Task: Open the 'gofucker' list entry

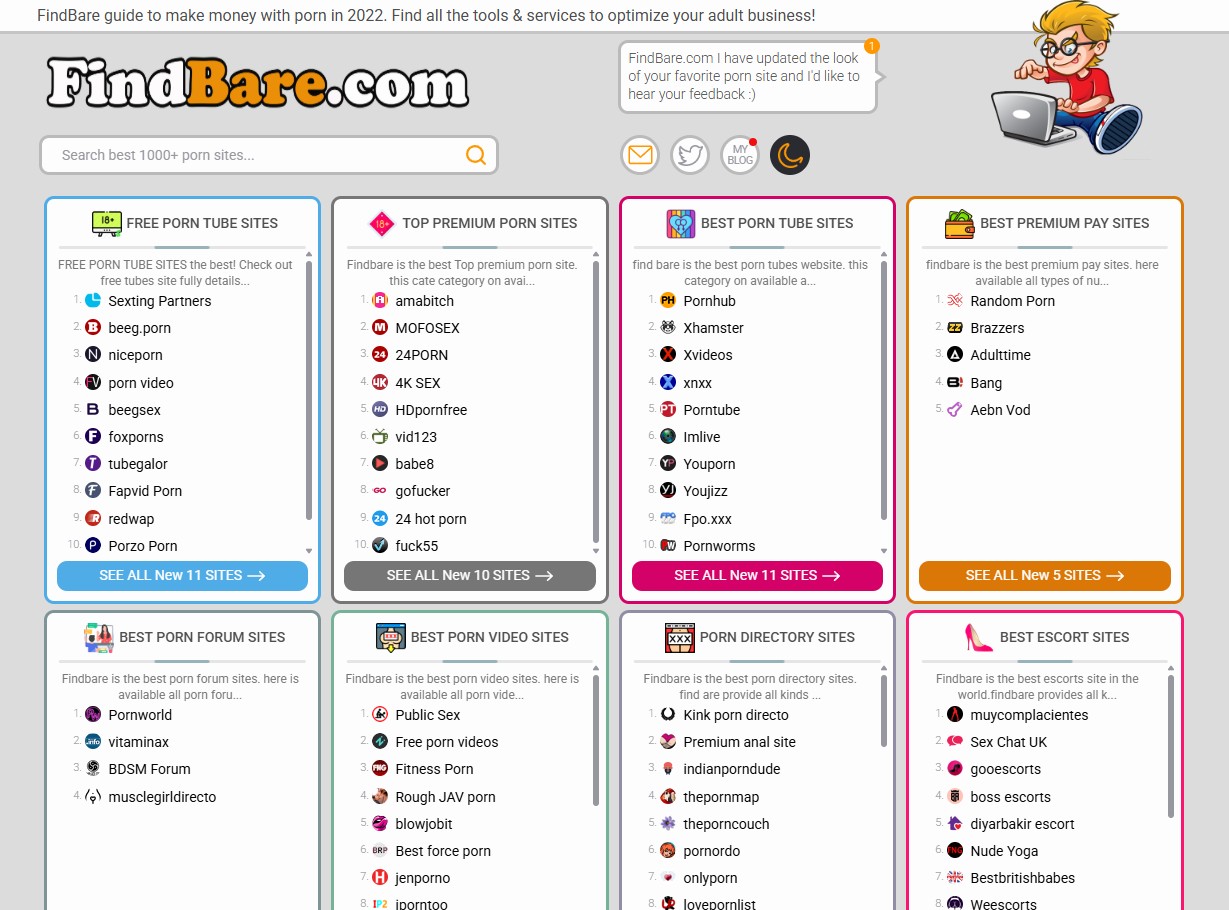Action: (x=423, y=491)
